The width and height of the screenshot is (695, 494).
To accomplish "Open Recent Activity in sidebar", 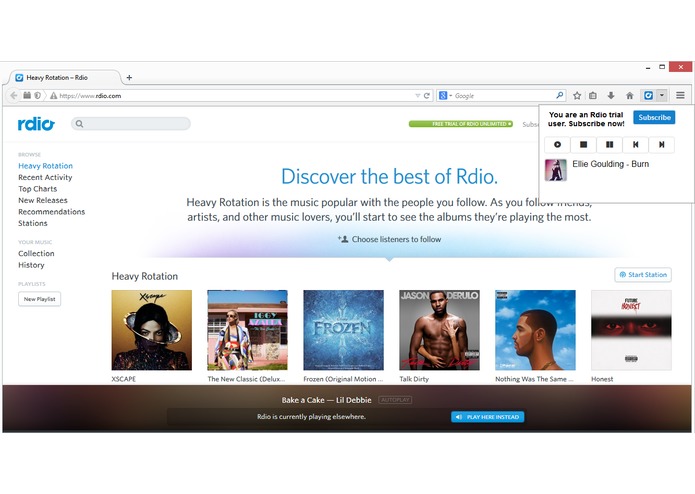I will tap(45, 177).
